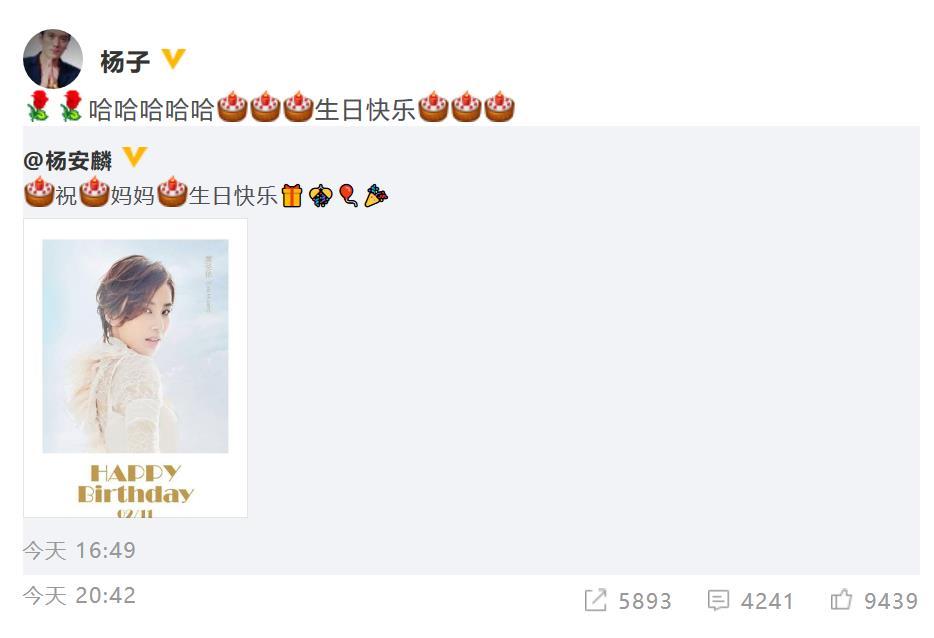Open the @杨安麟 mention link
Screen dimensions: 934x638
[68, 160]
